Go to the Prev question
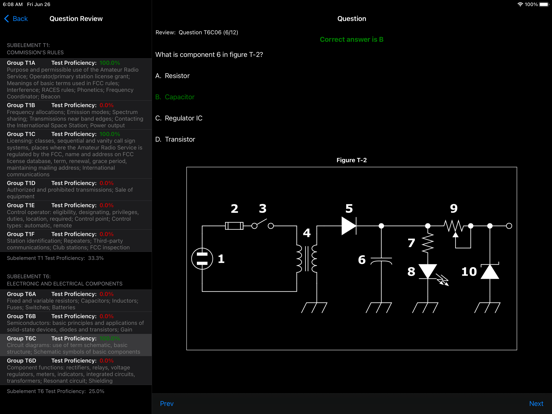 (x=167, y=403)
